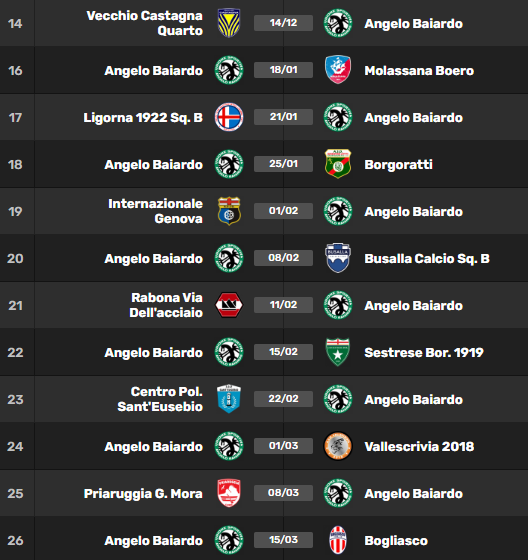This screenshot has height=560, width=528.
Task: Open the Molassana Boero team link
Action: (419, 71)
